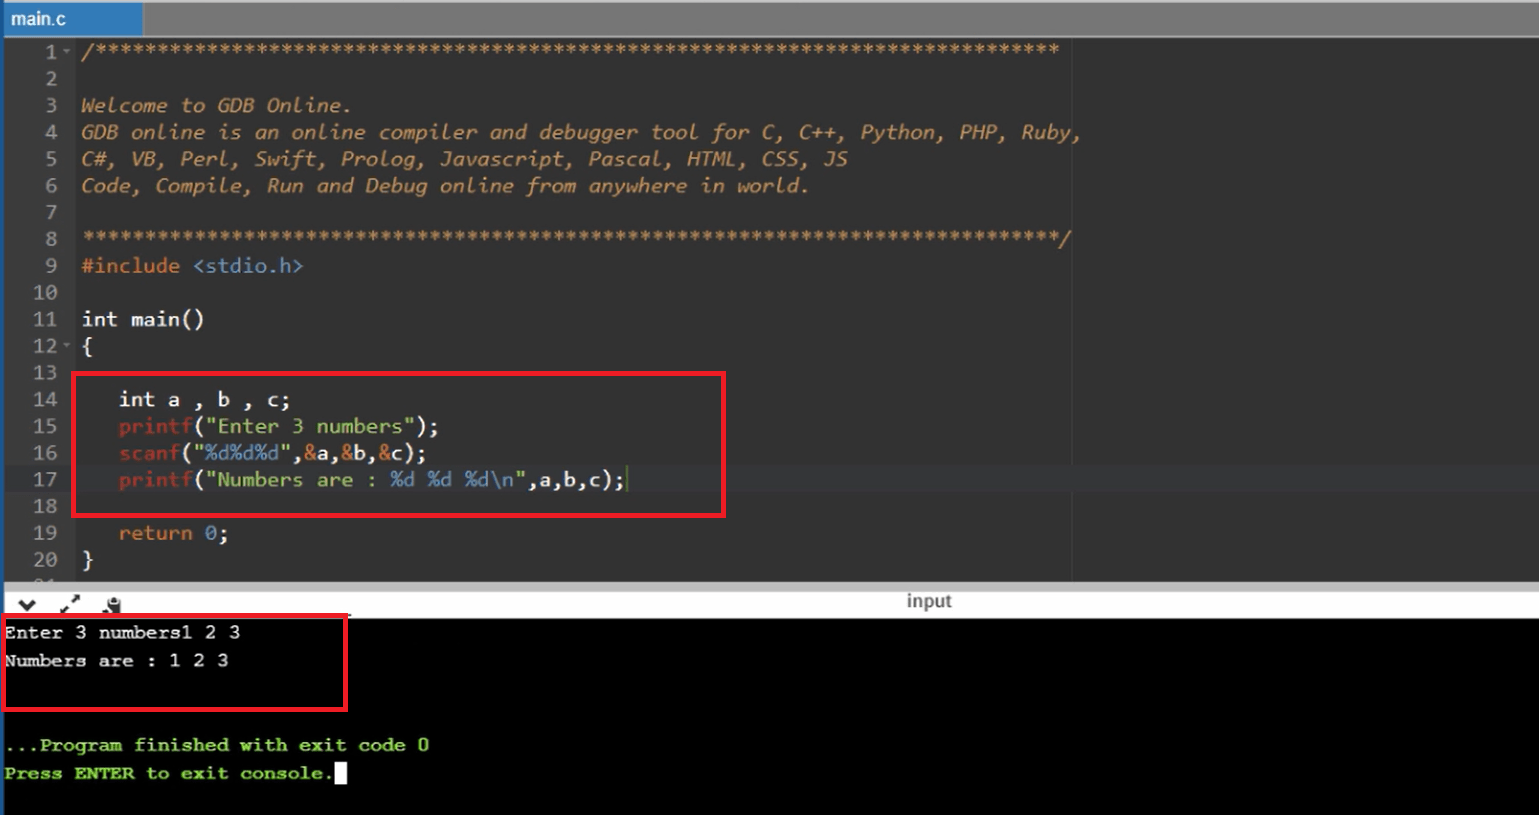1539x815 pixels.
Task: Place cursor in the scanf statement line
Action: pyautogui.click(x=270, y=452)
